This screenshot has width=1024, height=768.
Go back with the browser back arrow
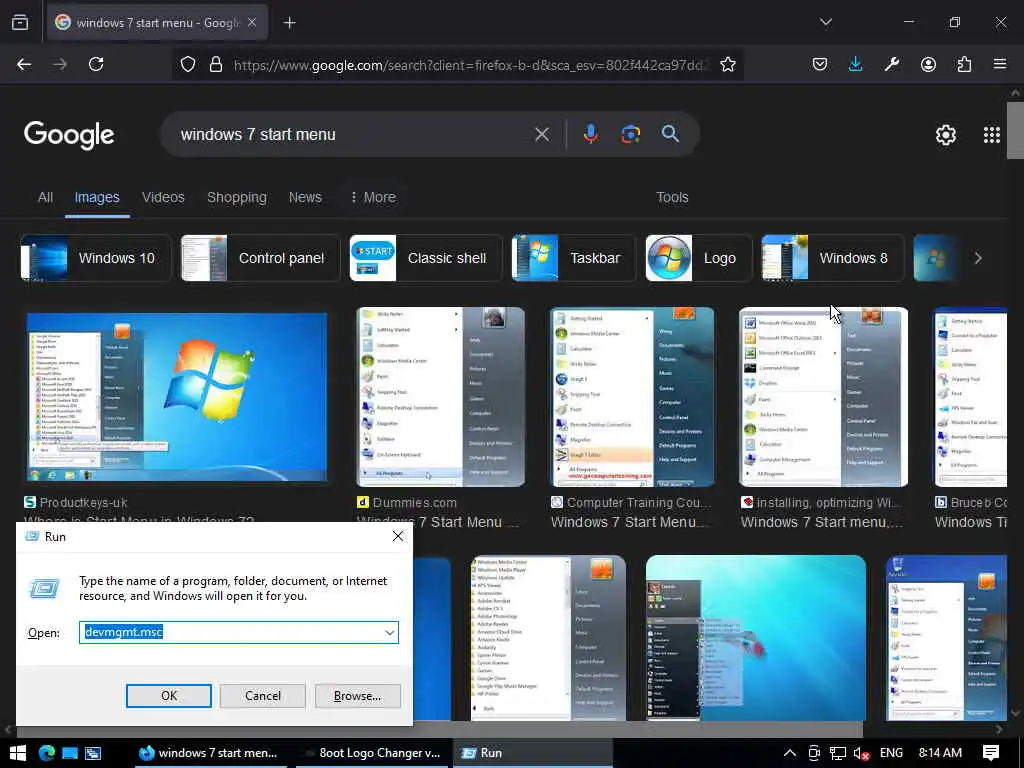(x=24, y=64)
